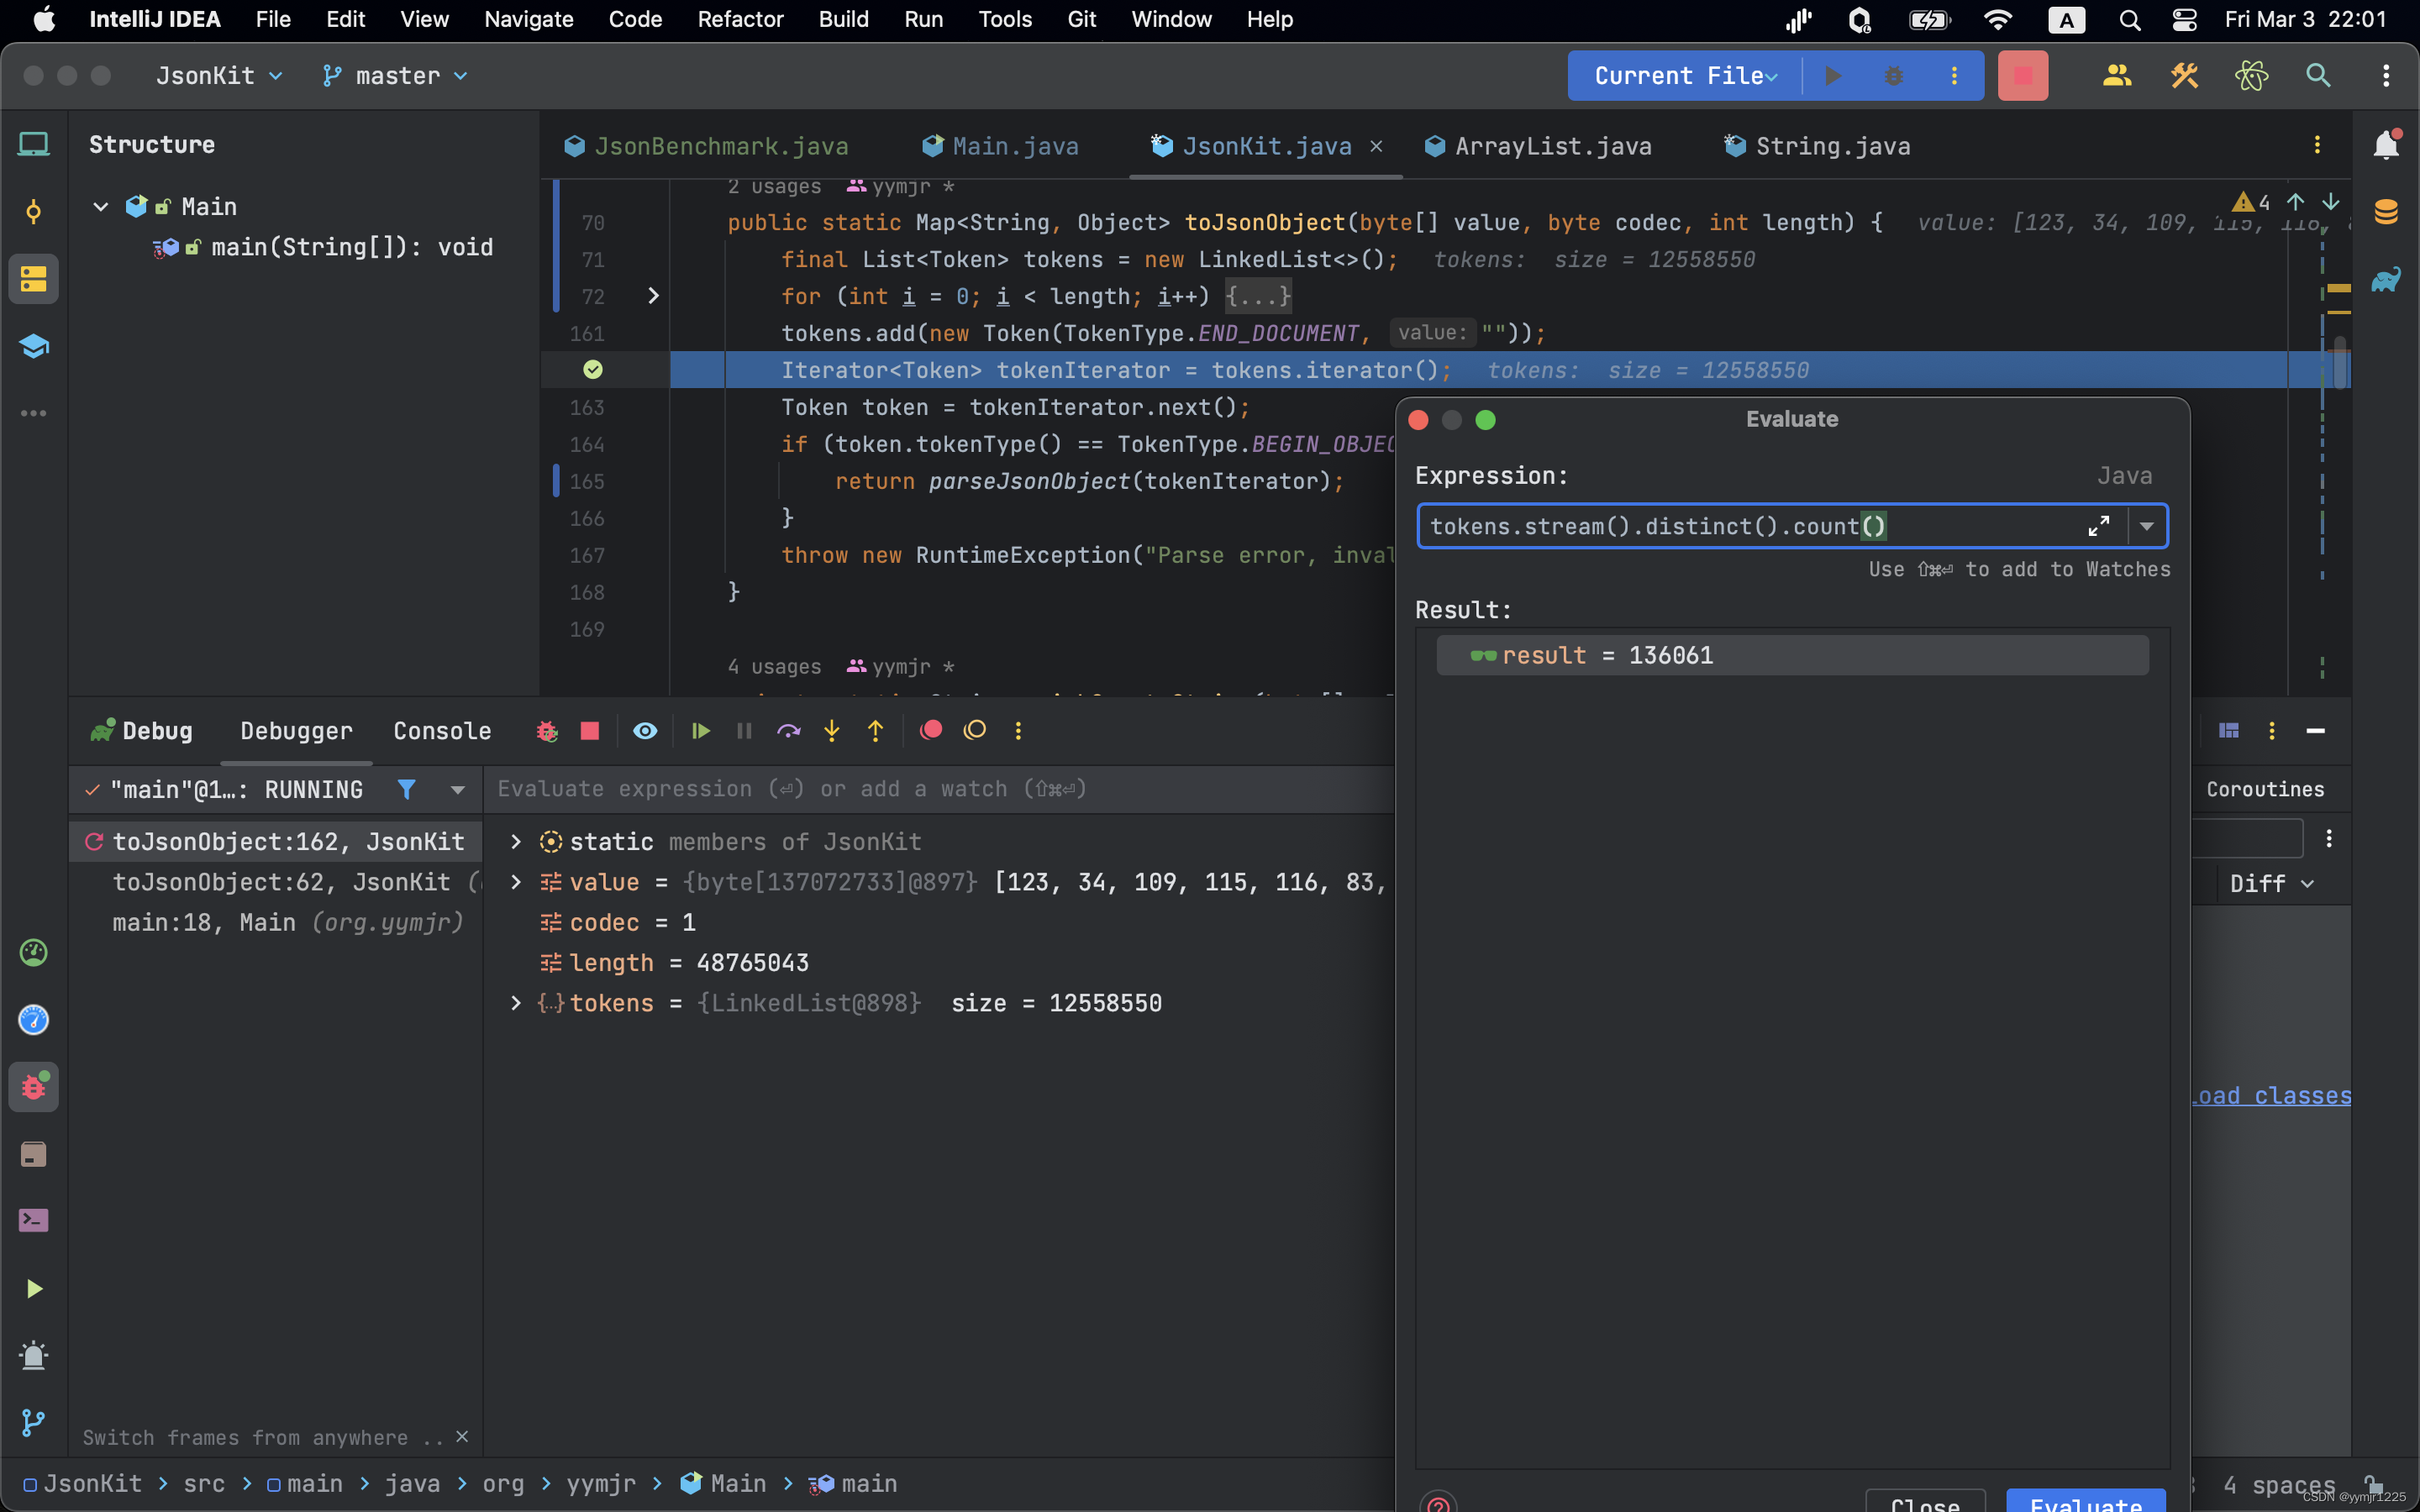Click the editor vertical scrollbar thumb
2420x1512 pixels.
click(2340, 362)
